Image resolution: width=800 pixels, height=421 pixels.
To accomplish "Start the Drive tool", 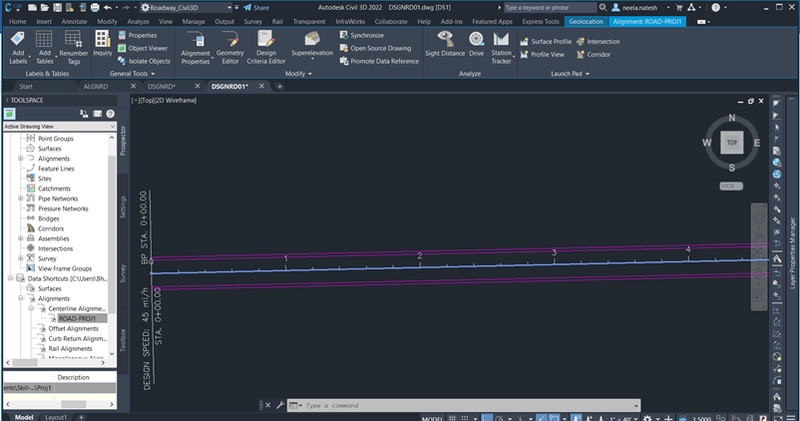I will [x=476, y=44].
